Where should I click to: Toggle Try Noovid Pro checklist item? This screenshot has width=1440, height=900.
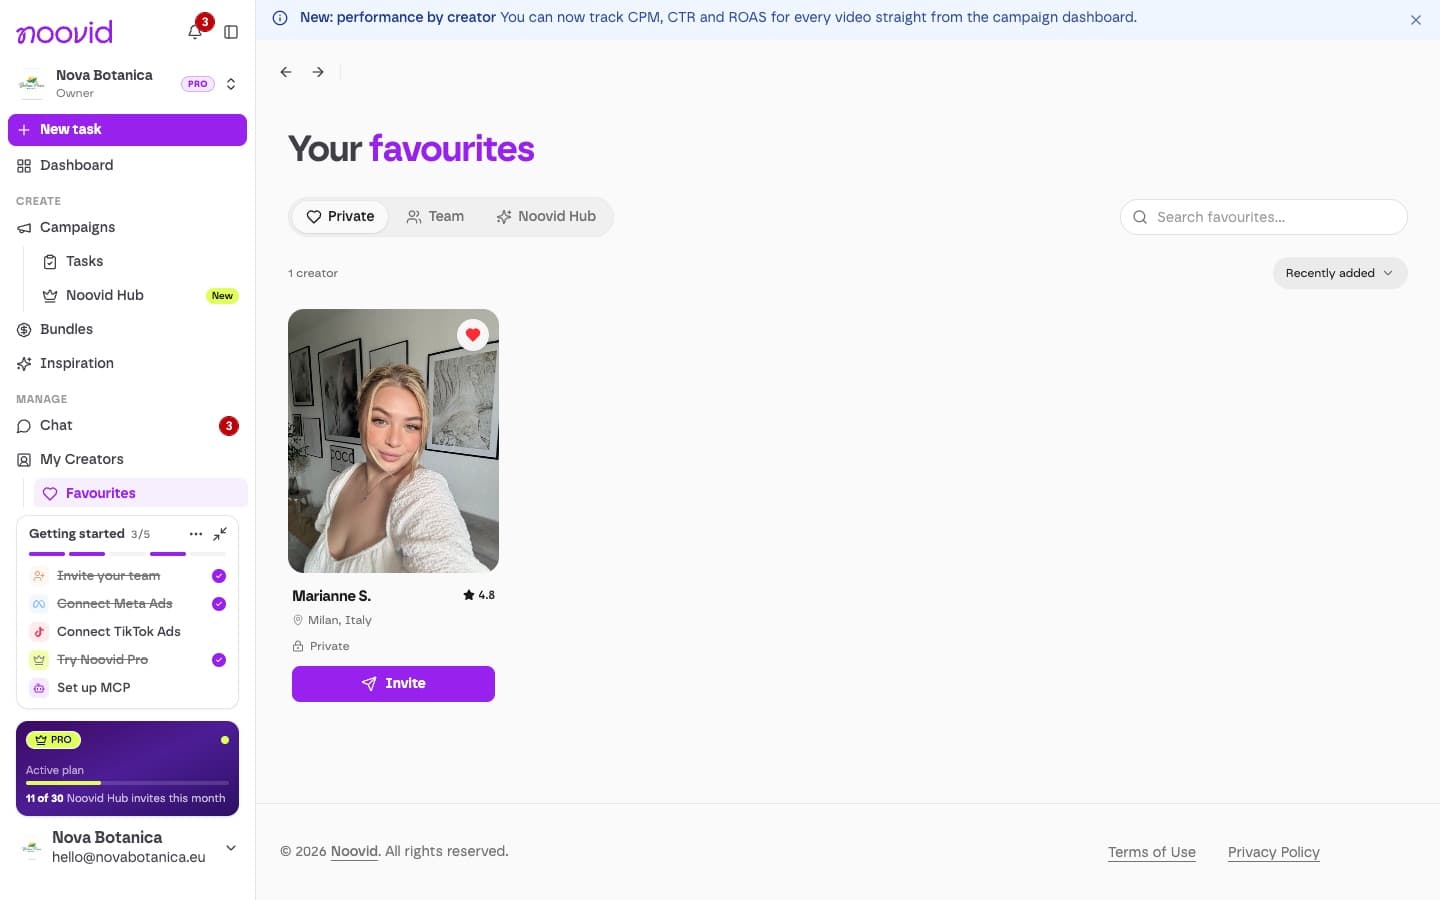(x=127, y=660)
